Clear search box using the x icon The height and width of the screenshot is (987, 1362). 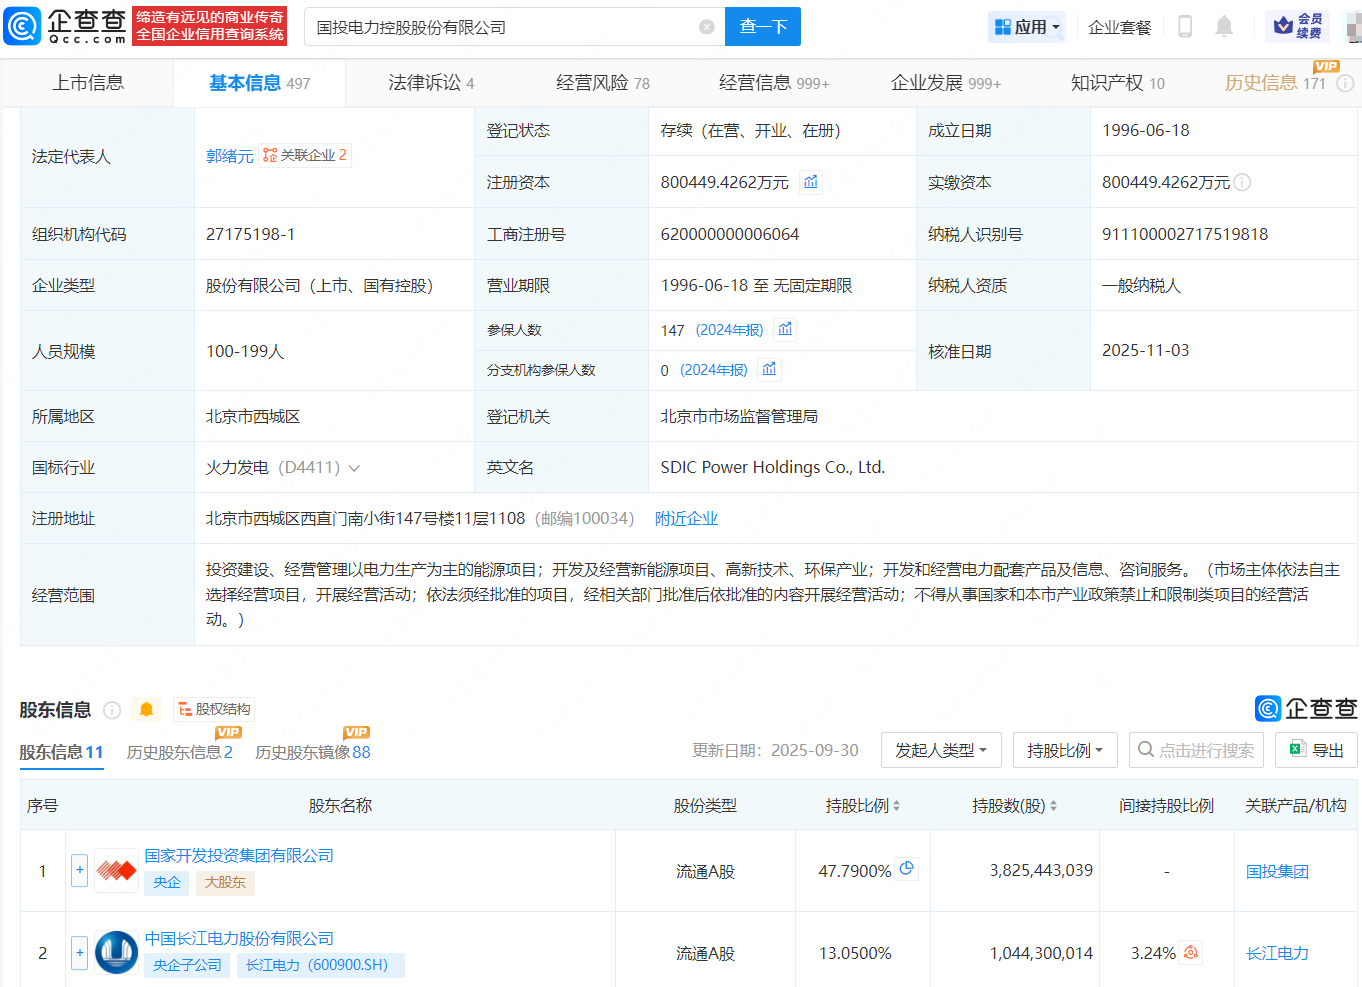709,27
